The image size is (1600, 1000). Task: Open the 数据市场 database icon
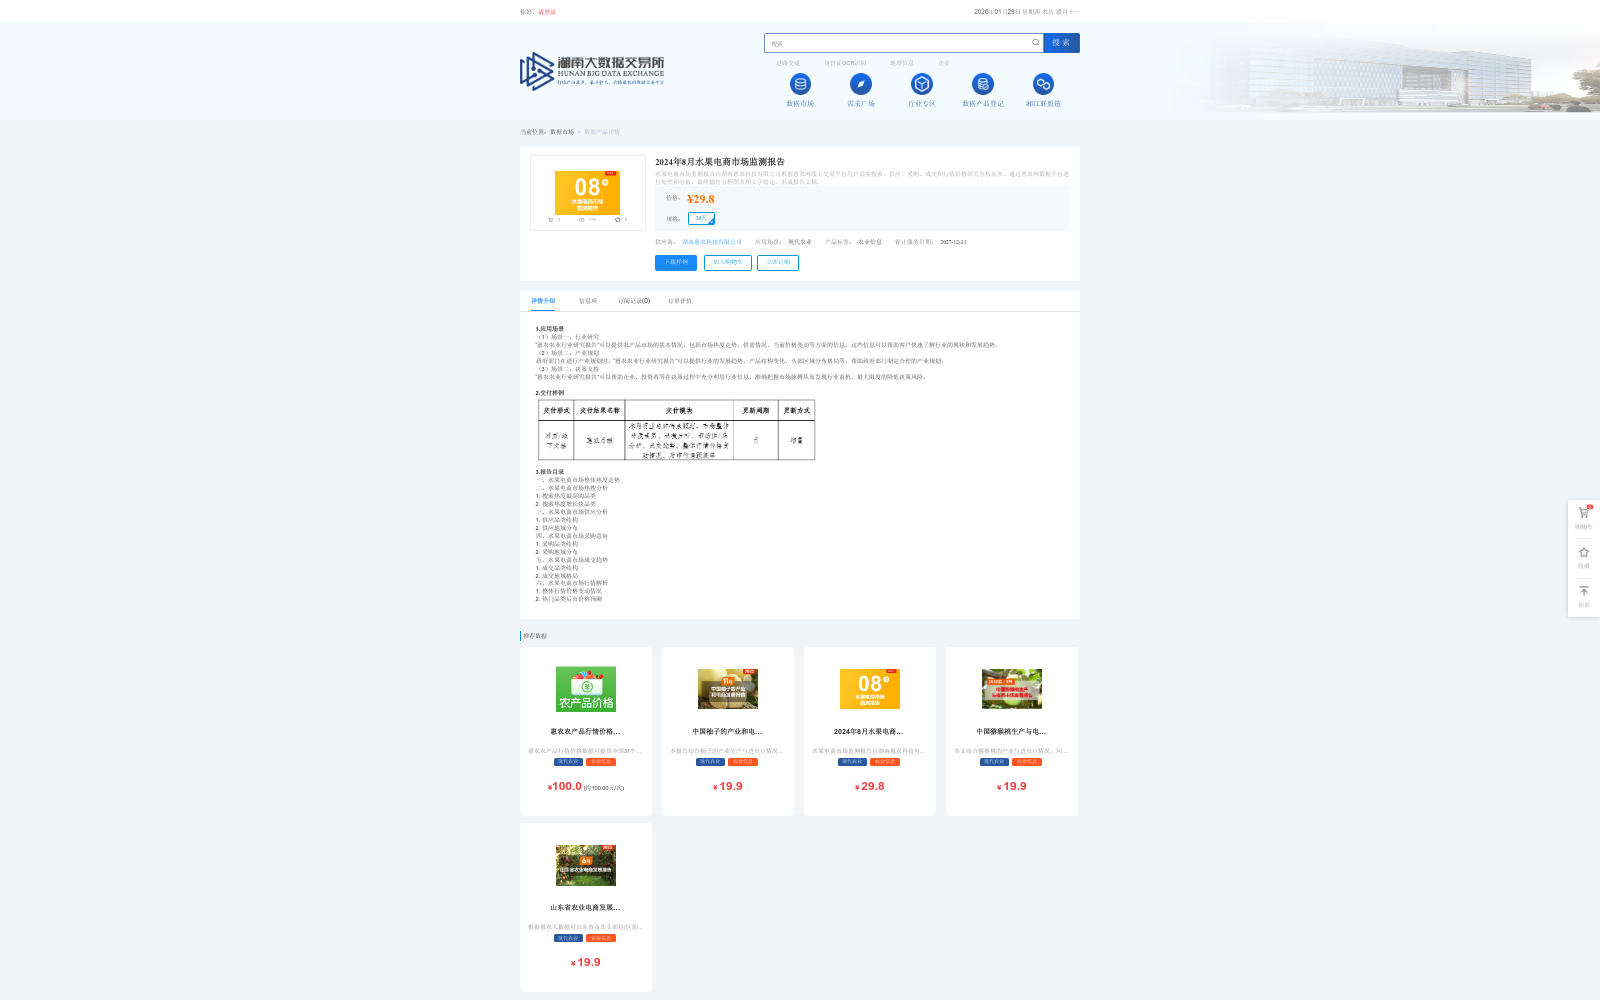pos(800,84)
